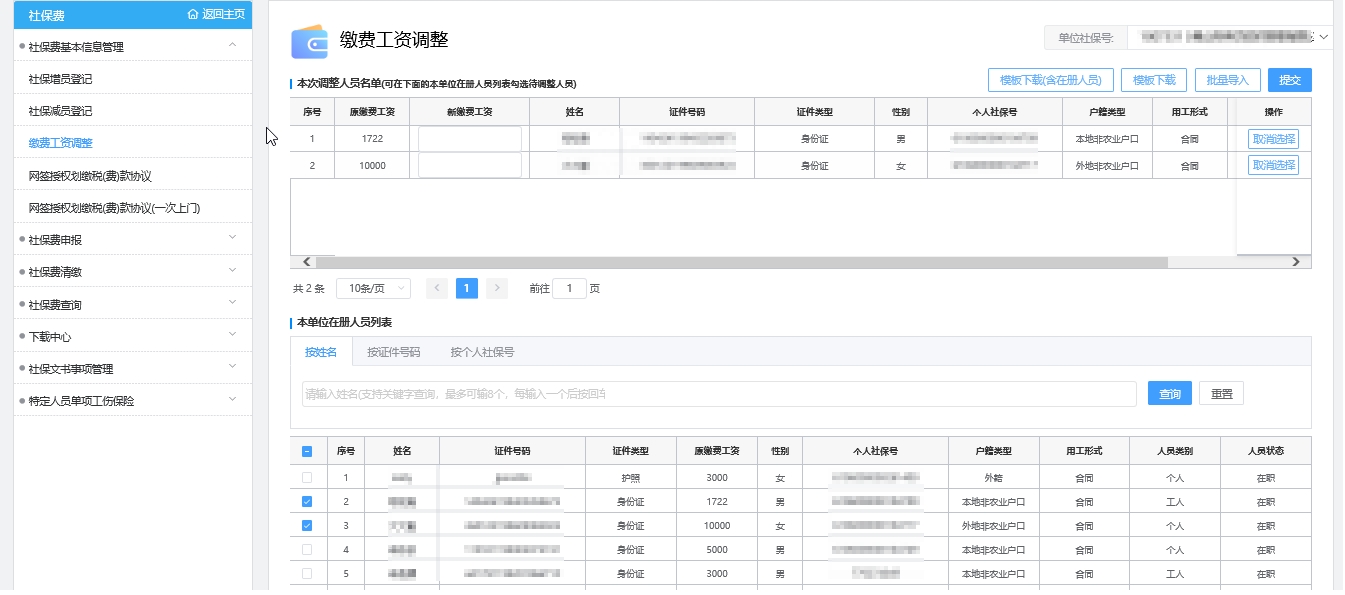Switch to the 按证件号码 tab
This screenshot has height=595, width=1345.
pyautogui.click(x=393, y=352)
